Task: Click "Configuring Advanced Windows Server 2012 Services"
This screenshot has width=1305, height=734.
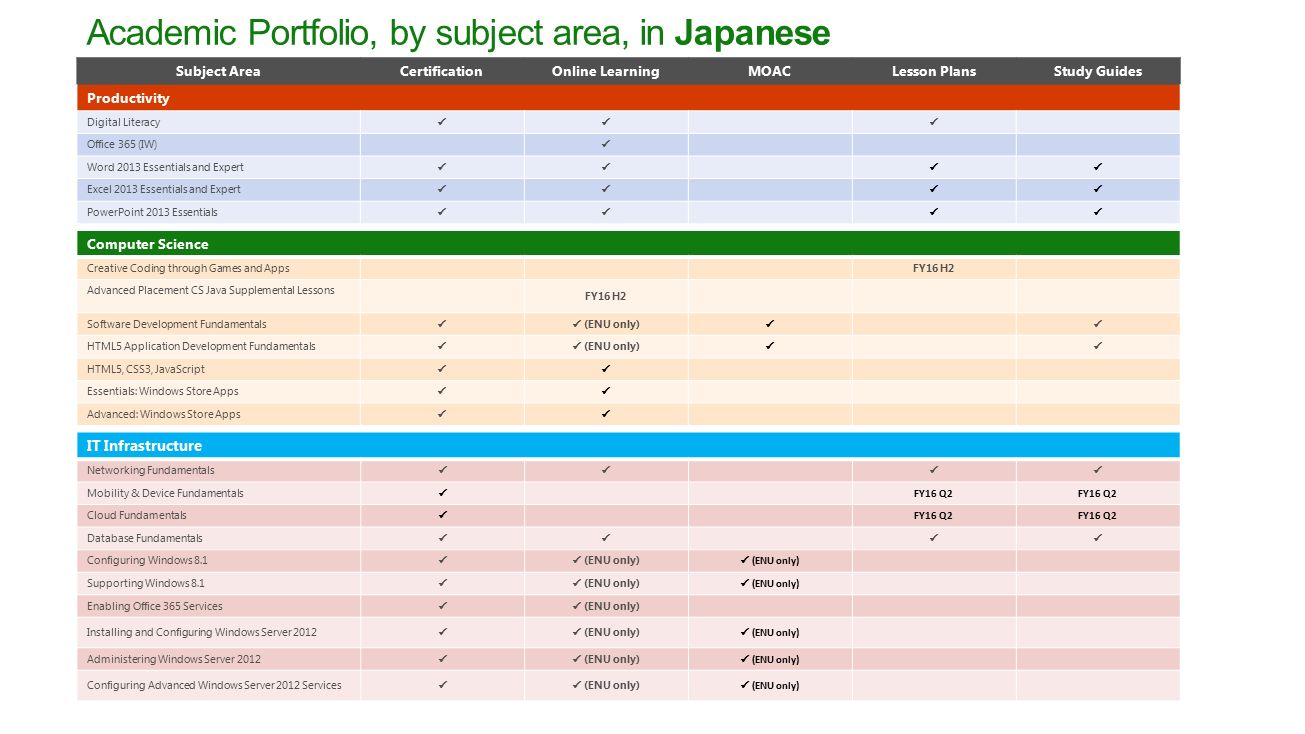Action: tap(214, 685)
